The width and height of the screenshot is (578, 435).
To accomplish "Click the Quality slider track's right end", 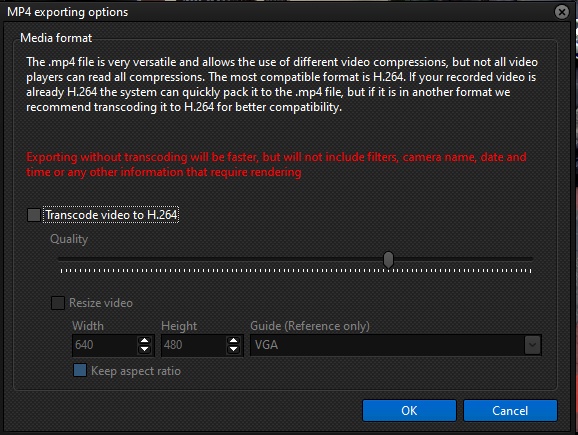I will pyautogui.click(x=530, y=260).
